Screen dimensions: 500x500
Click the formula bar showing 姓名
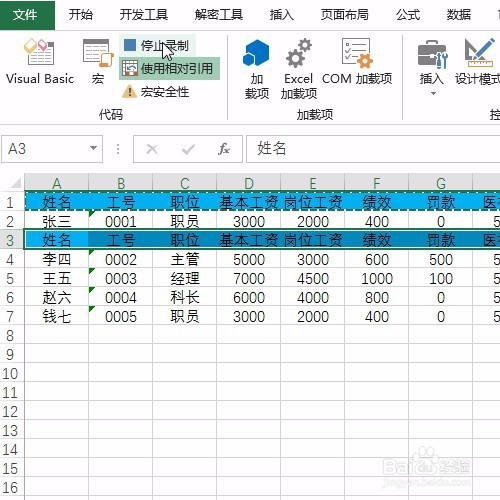point(373,149)
